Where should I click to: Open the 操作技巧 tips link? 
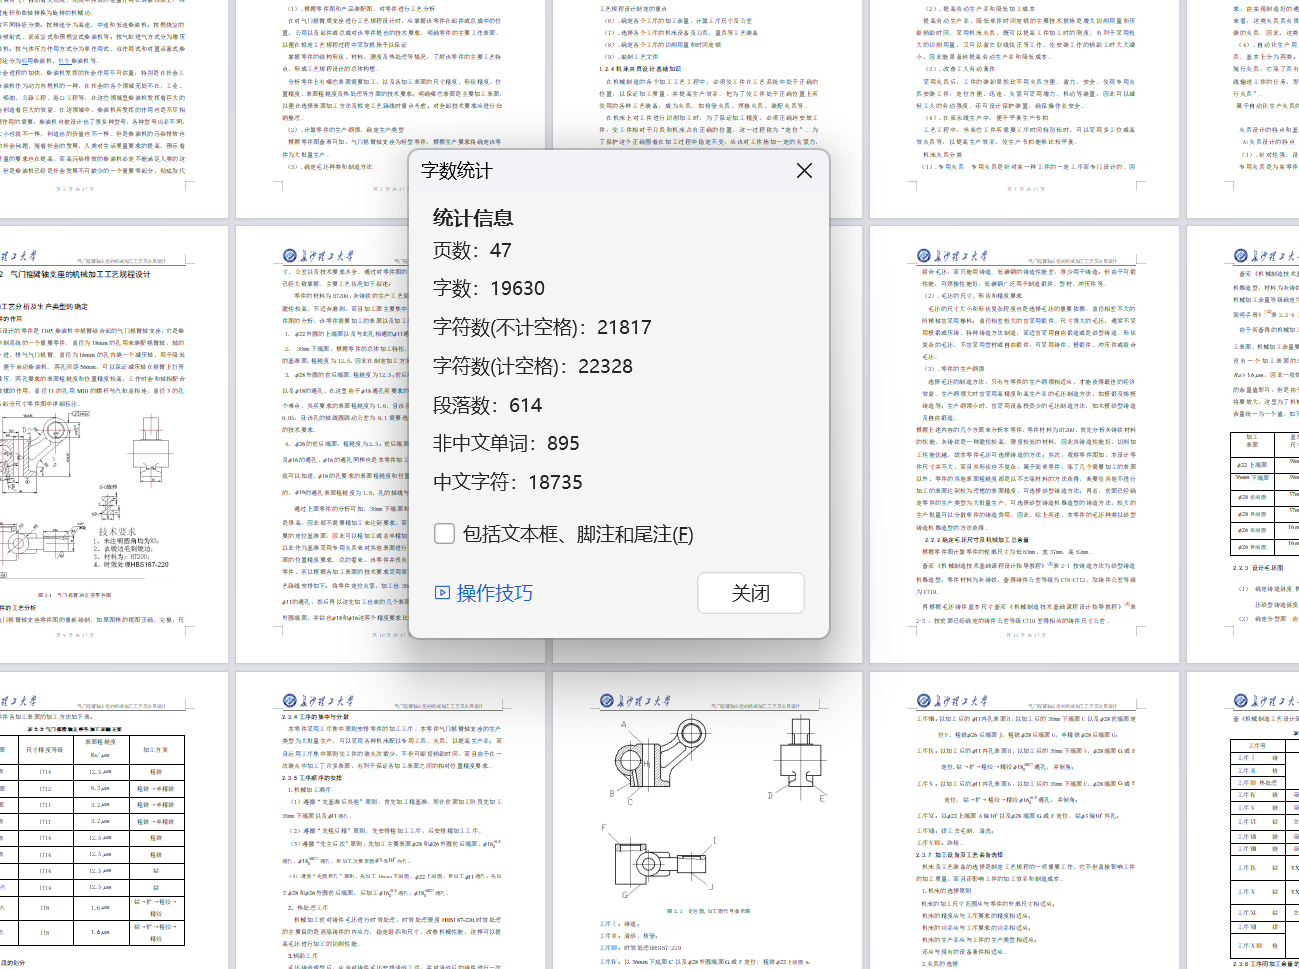point(484,593)
